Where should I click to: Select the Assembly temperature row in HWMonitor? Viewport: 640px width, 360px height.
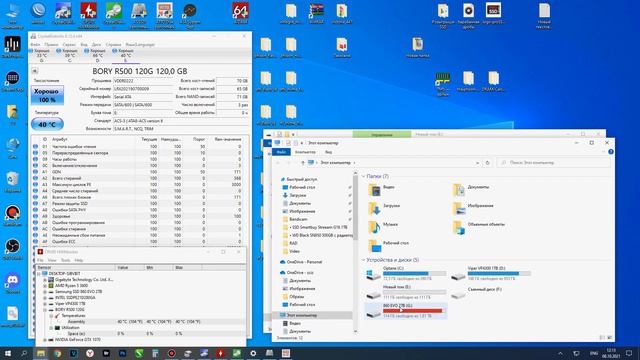(141, 322)
